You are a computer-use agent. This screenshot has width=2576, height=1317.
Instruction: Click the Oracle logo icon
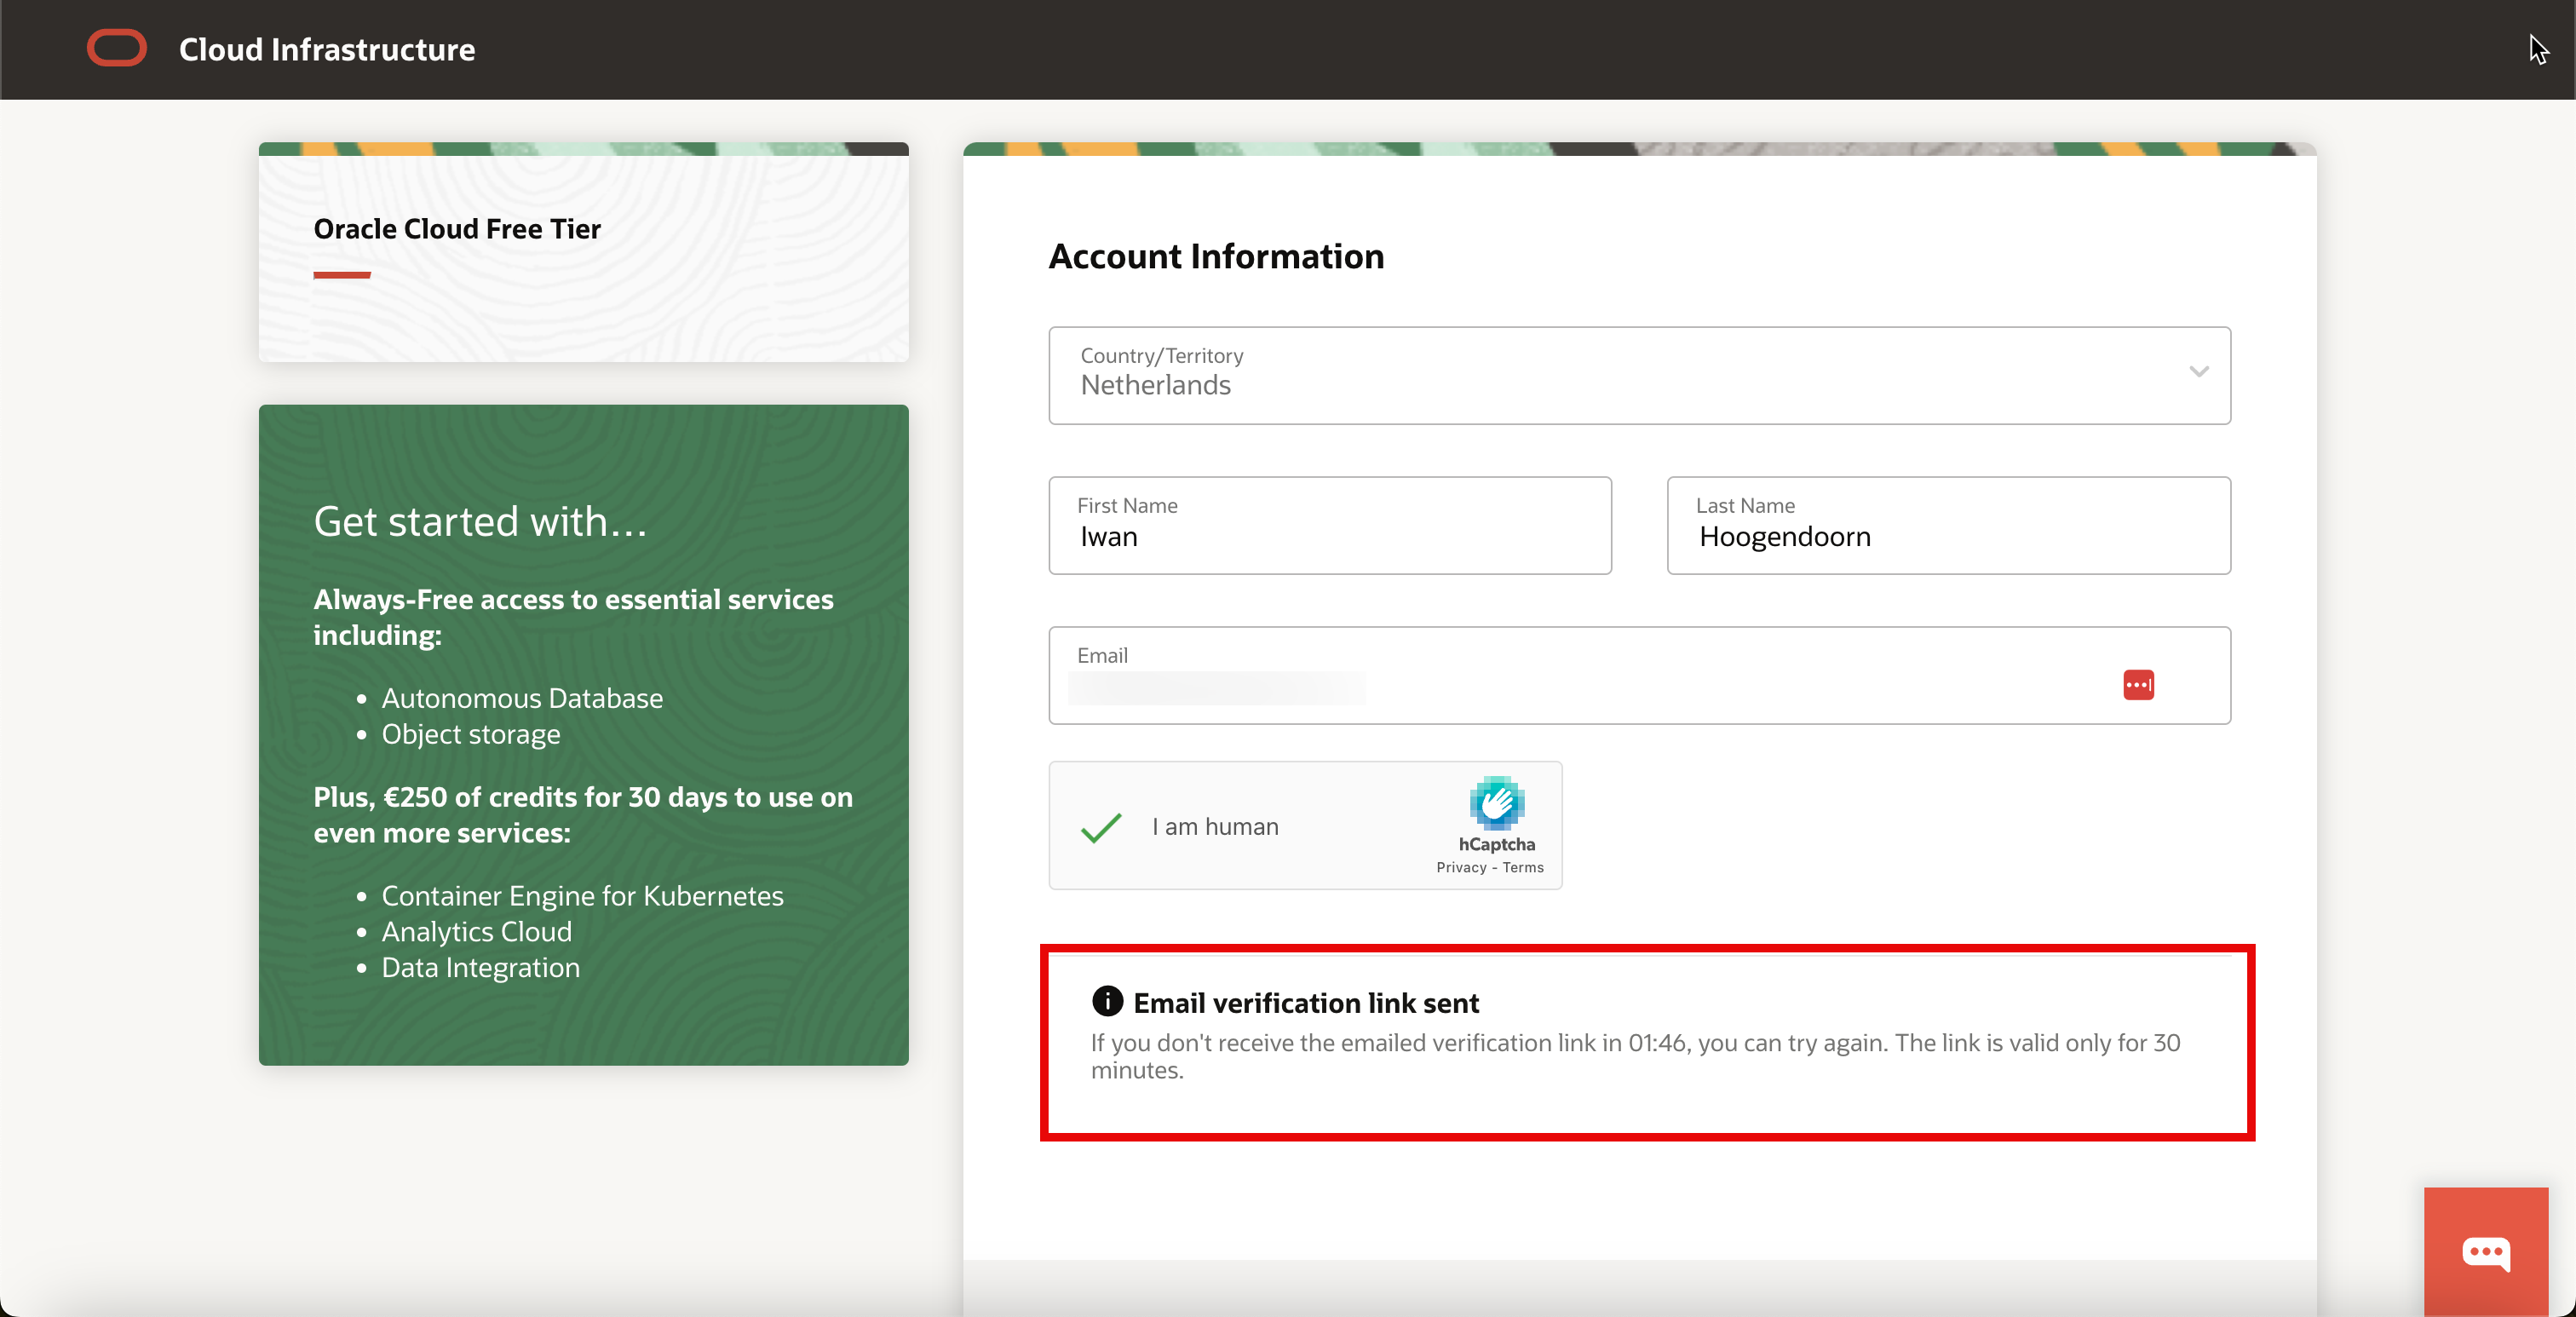coord(116,48)
